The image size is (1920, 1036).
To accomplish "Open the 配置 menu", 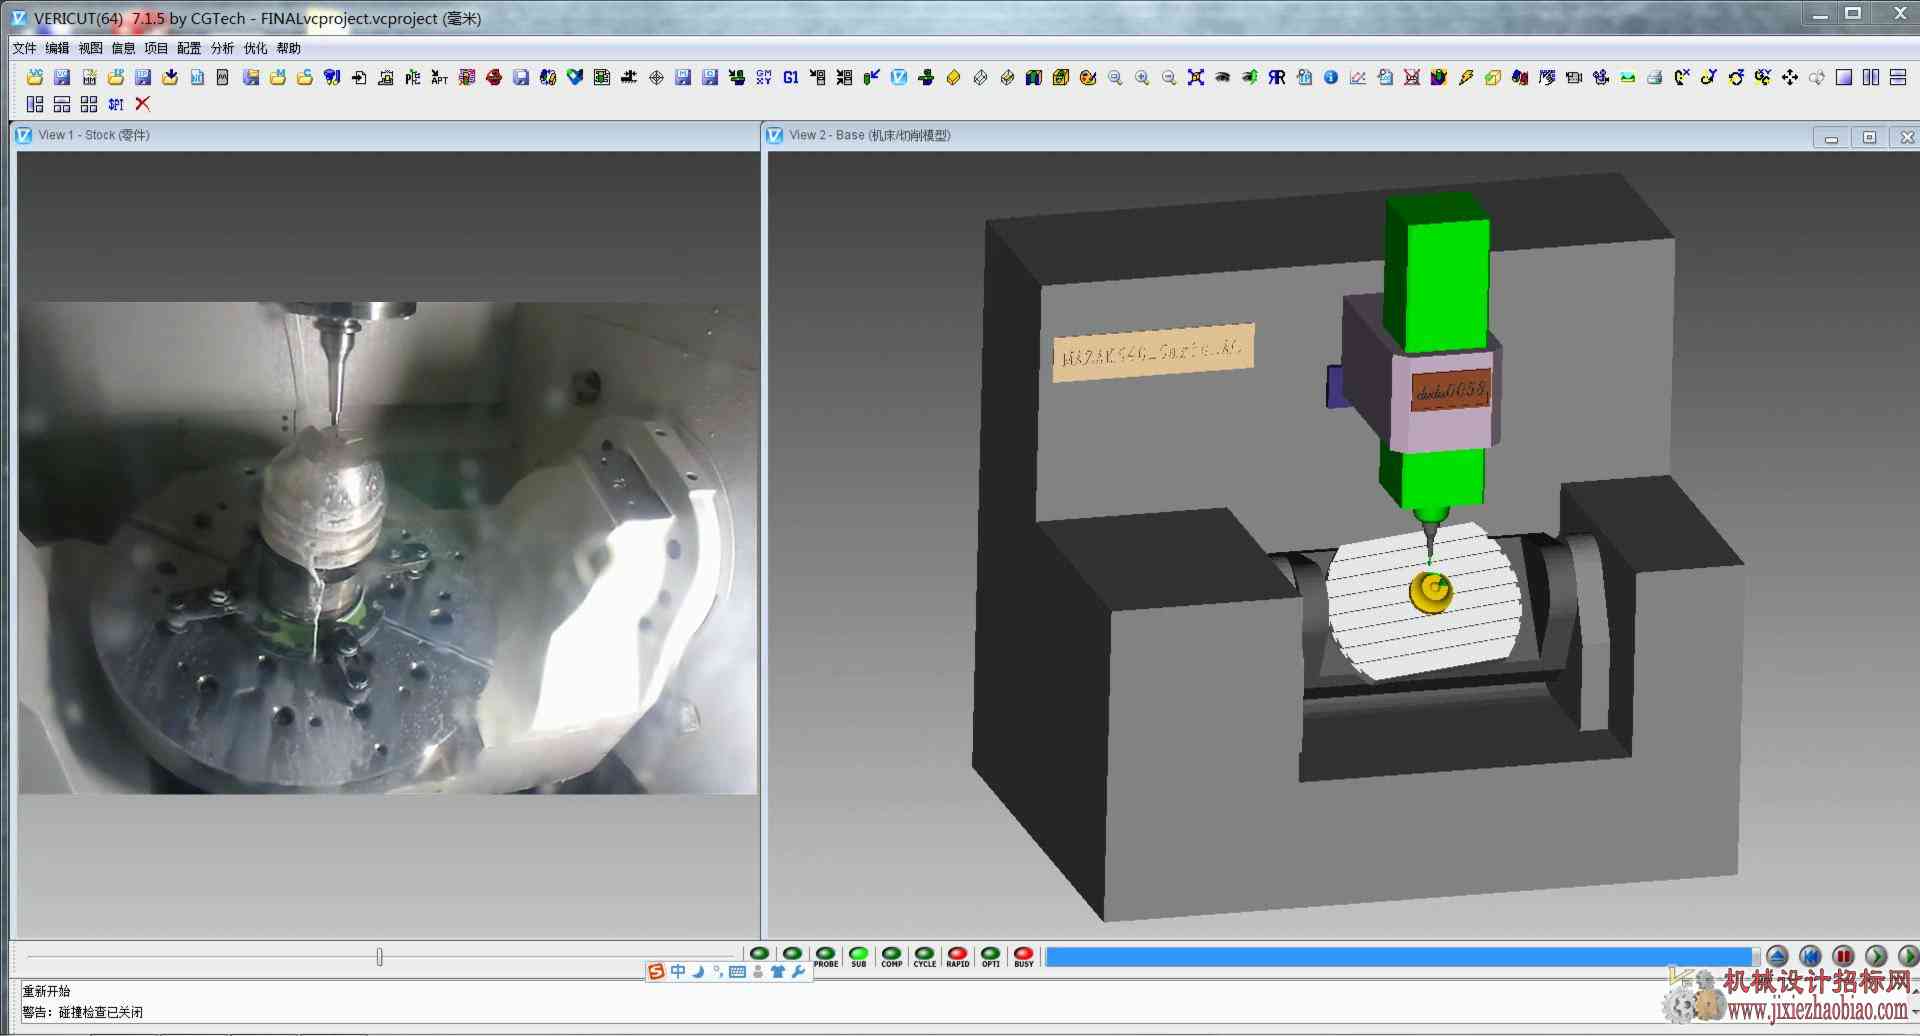I will coord(189,48).
